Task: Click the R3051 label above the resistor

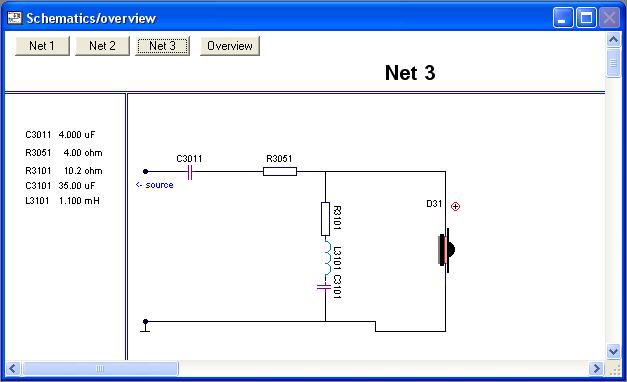Action: [279, 158]
